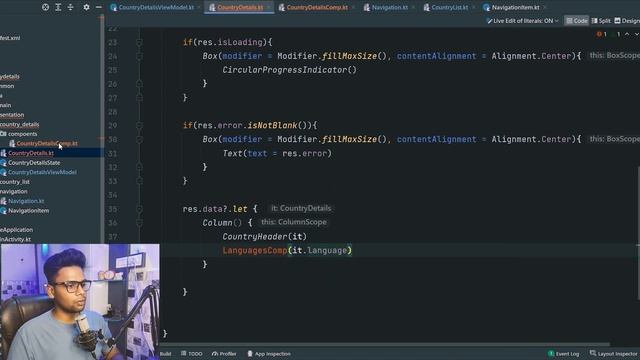This screenshot has width=640, height=360.
Task: Select the CountryDetails.kt editor tab
Action: pos(240,7)
